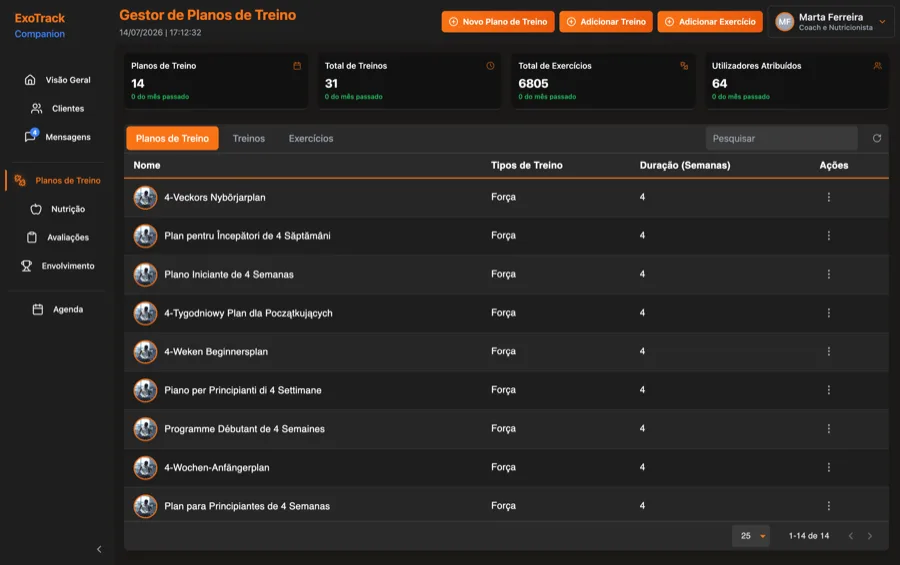900x565 pixels.
Task: Click Adicionar Exercício button
Action: click(709, 22)
